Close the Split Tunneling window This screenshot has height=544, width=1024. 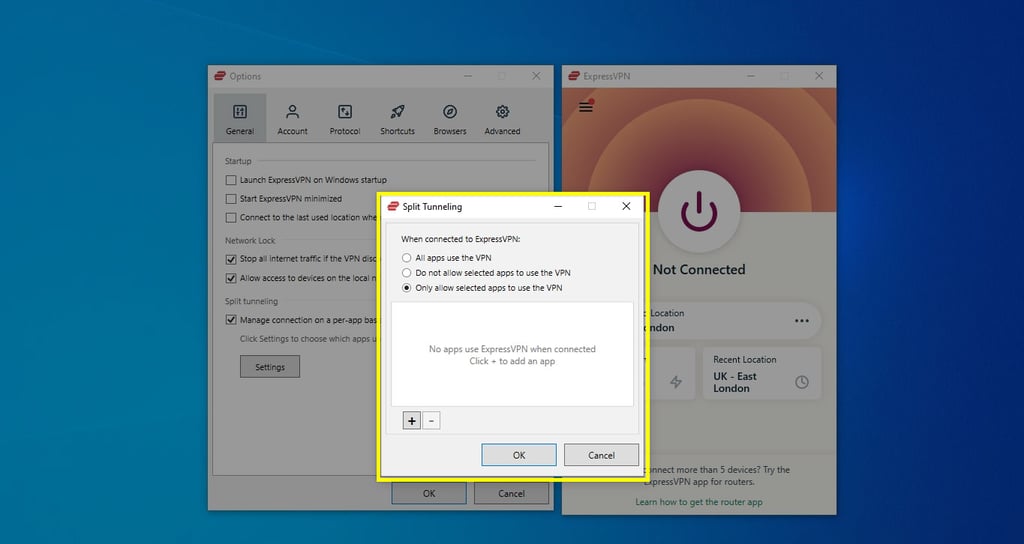[x=626, y=206]
